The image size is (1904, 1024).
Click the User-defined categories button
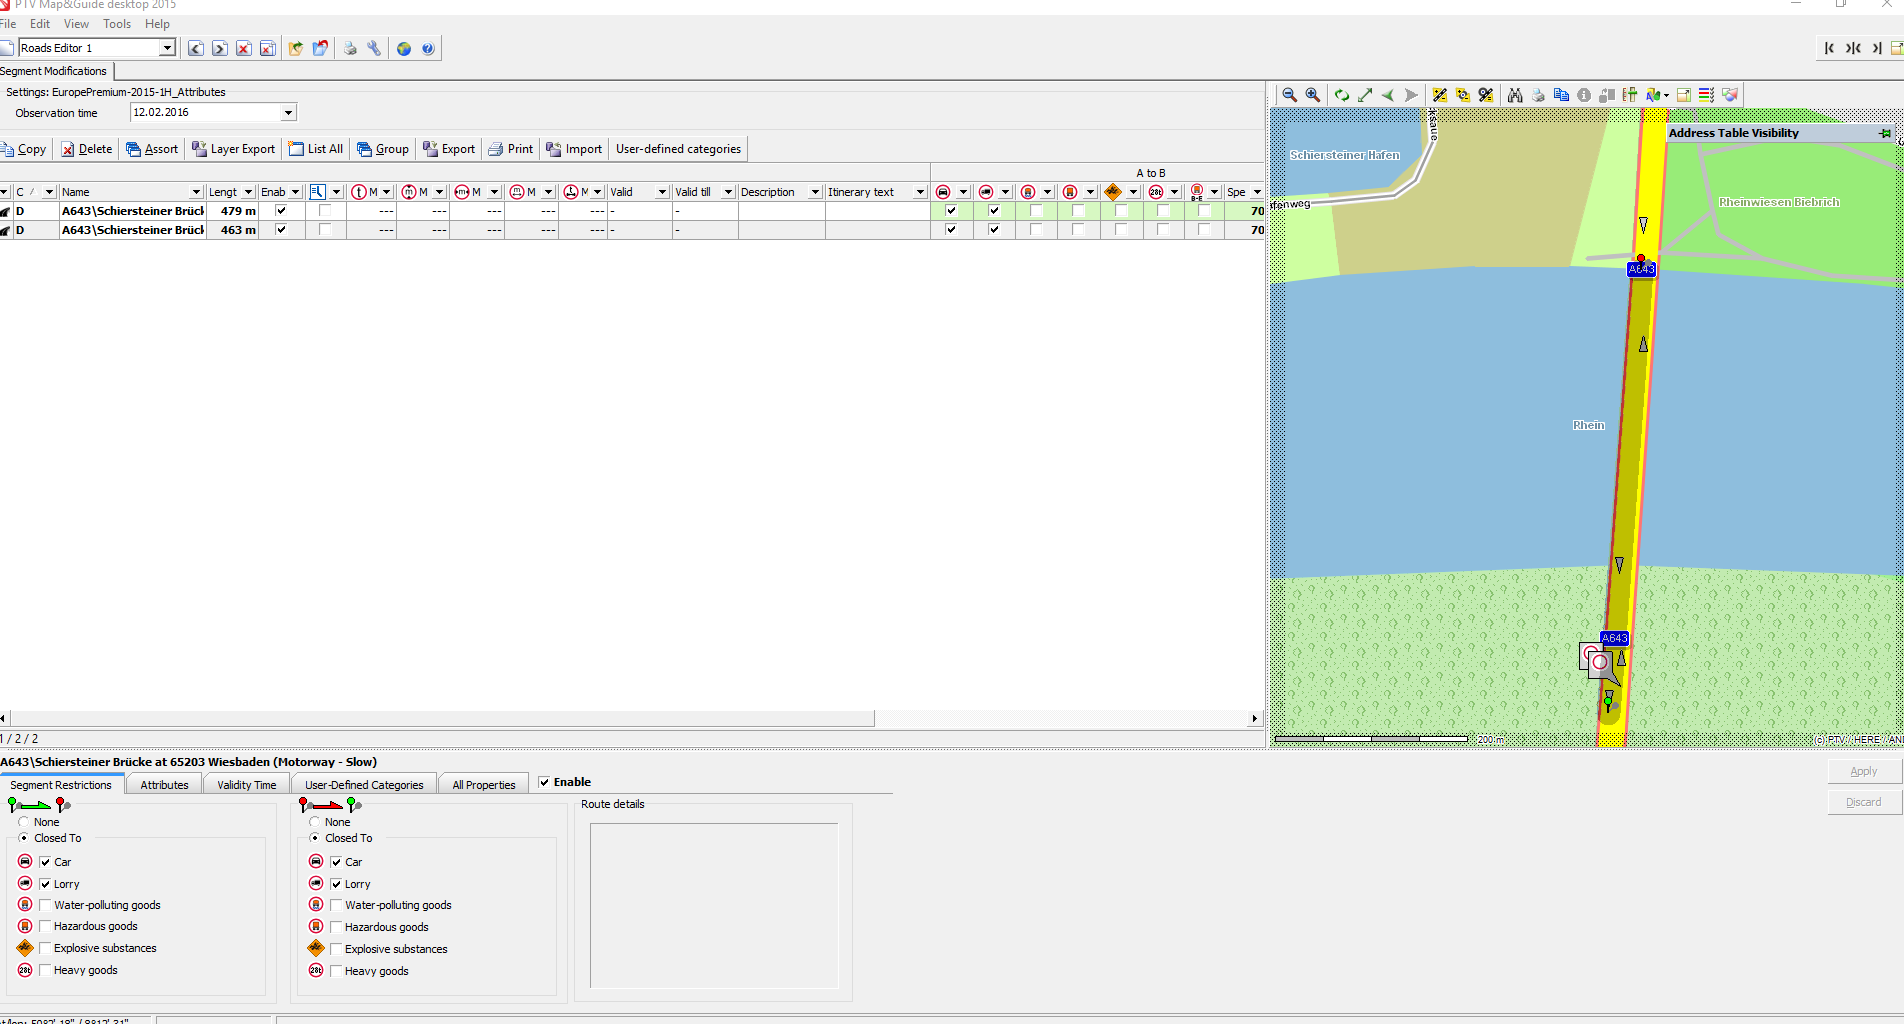click(x=678, y=149)
